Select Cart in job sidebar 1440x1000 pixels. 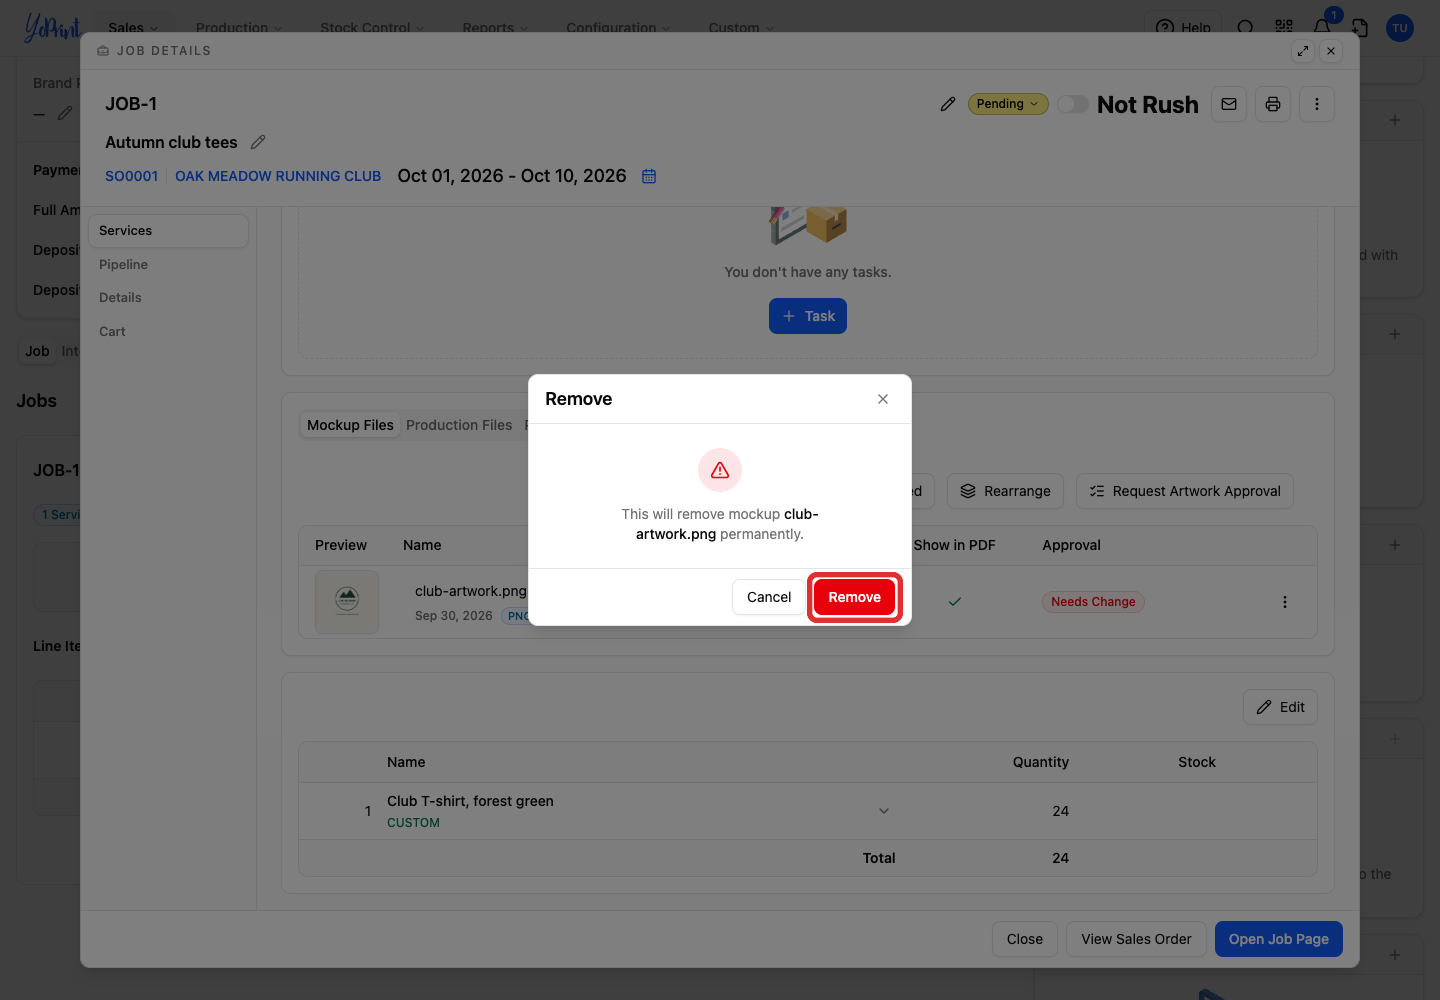click(x=168, y=331)
